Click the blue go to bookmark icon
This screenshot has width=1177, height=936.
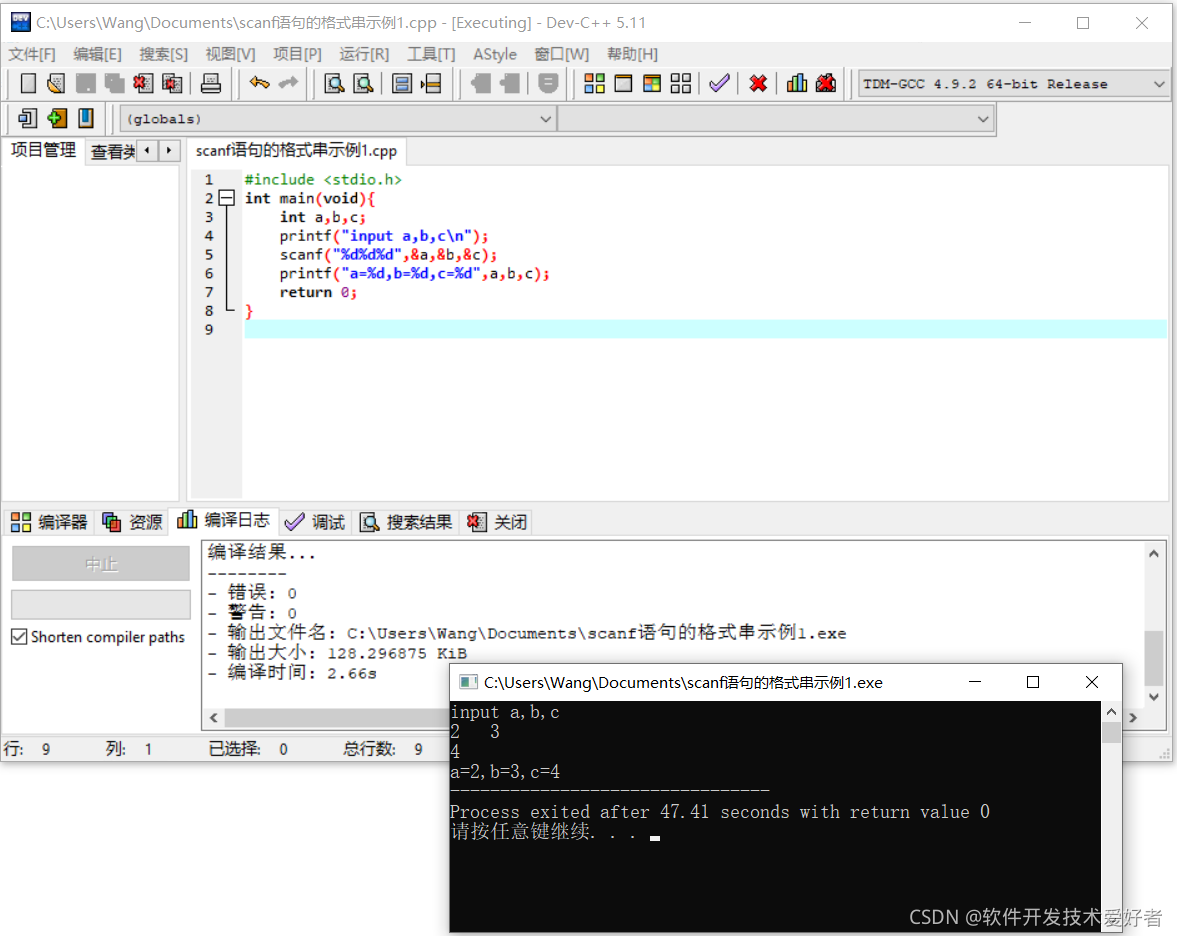[86, 118]
